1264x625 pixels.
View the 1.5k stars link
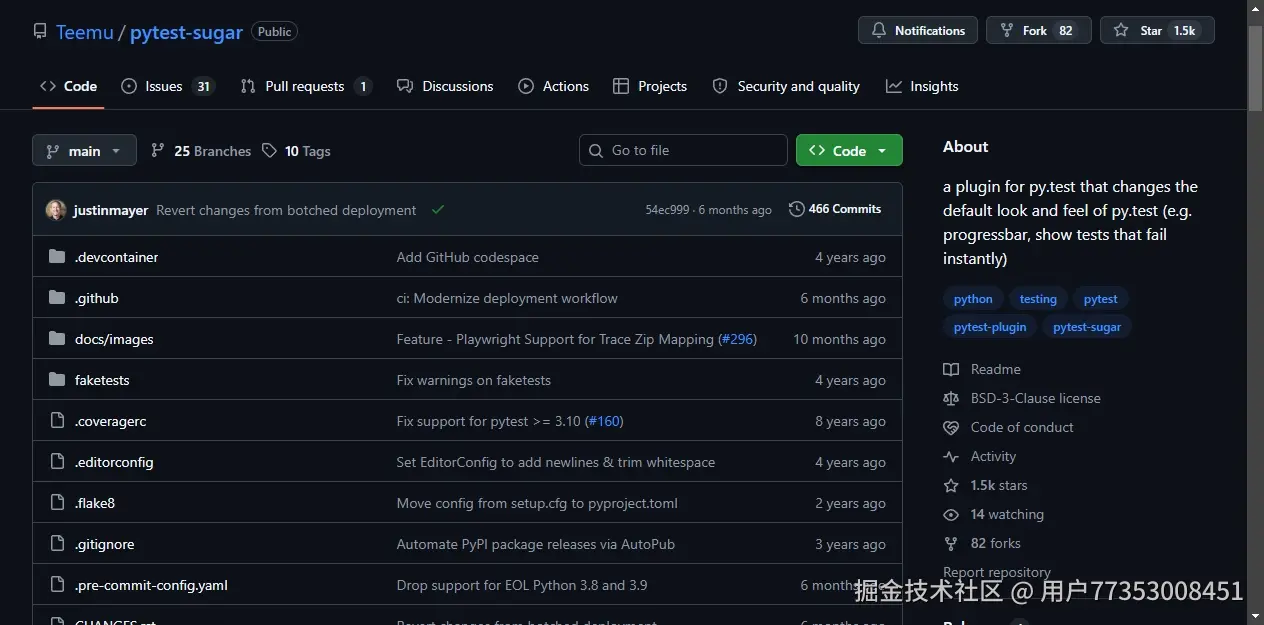[x=985, y=485]
